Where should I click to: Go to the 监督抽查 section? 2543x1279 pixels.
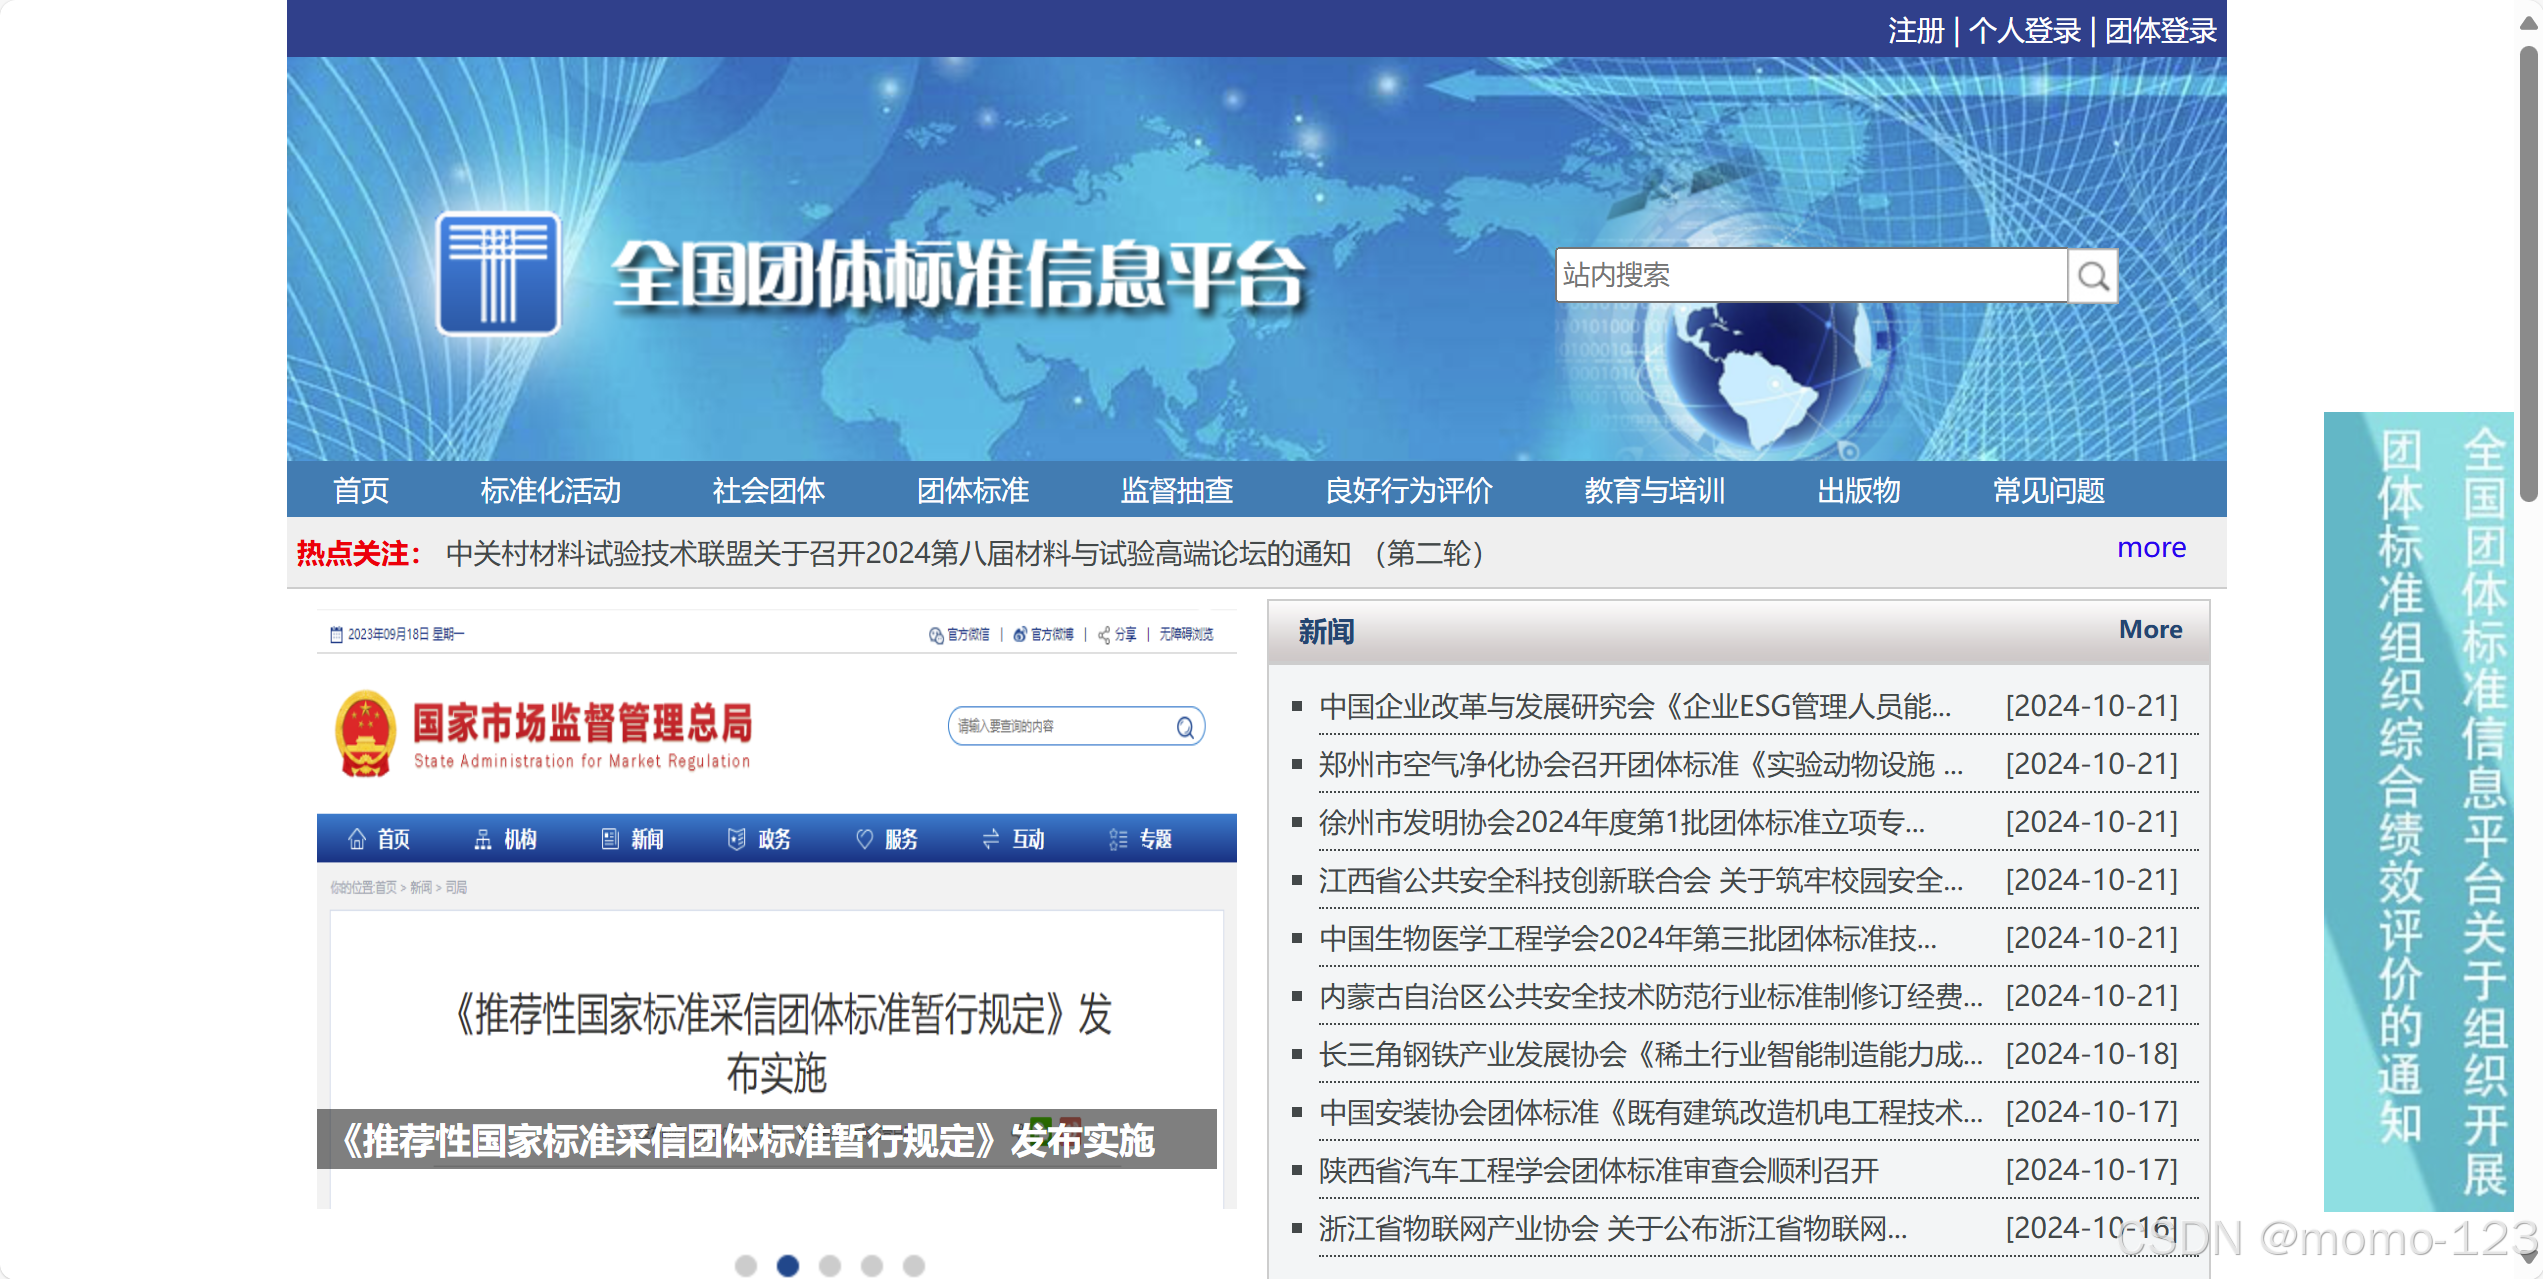pos(1176,490)
